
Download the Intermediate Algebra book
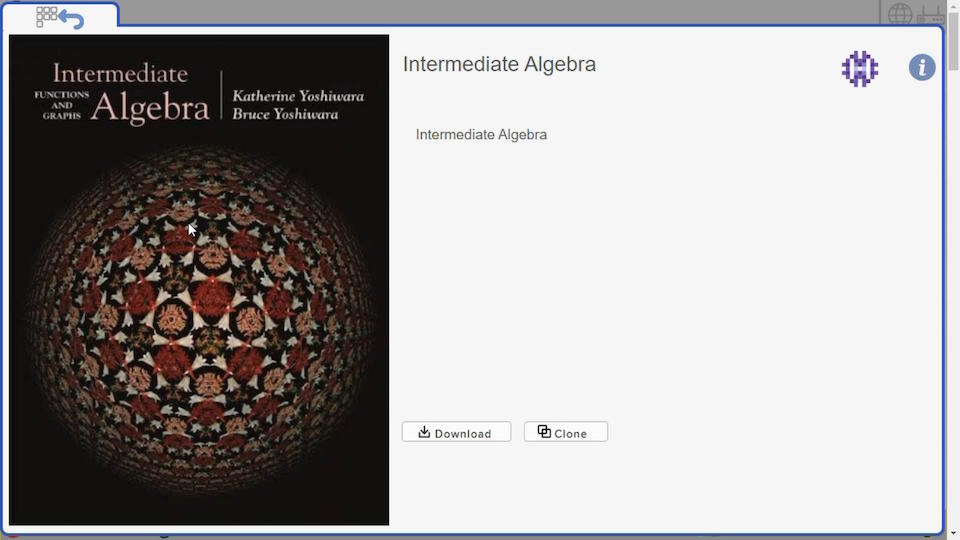456,432
